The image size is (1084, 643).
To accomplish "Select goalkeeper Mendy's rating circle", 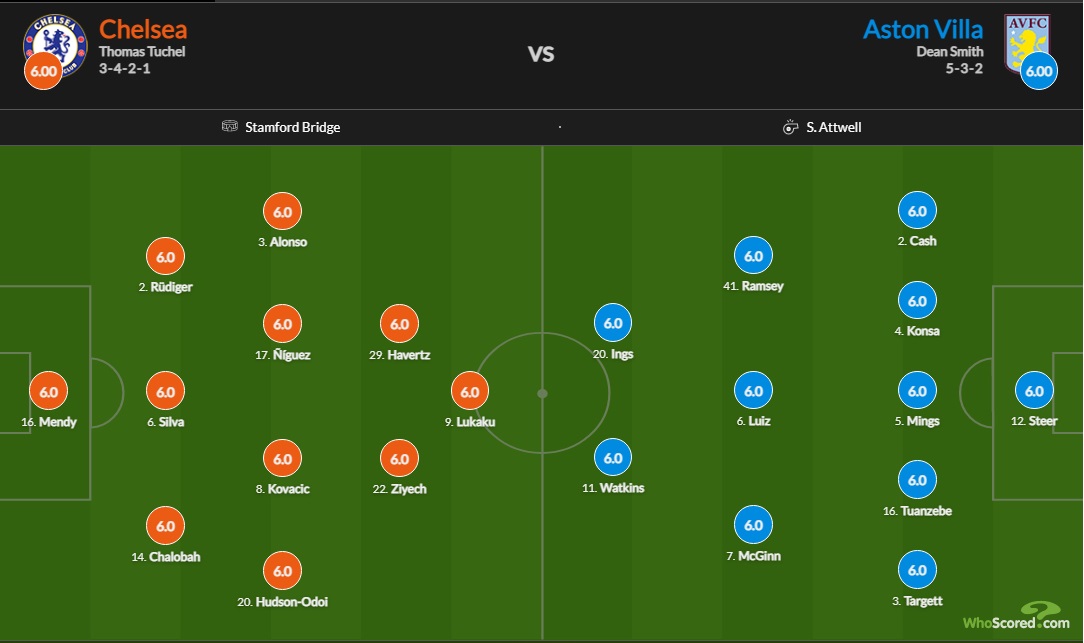I will click(48, 392).
